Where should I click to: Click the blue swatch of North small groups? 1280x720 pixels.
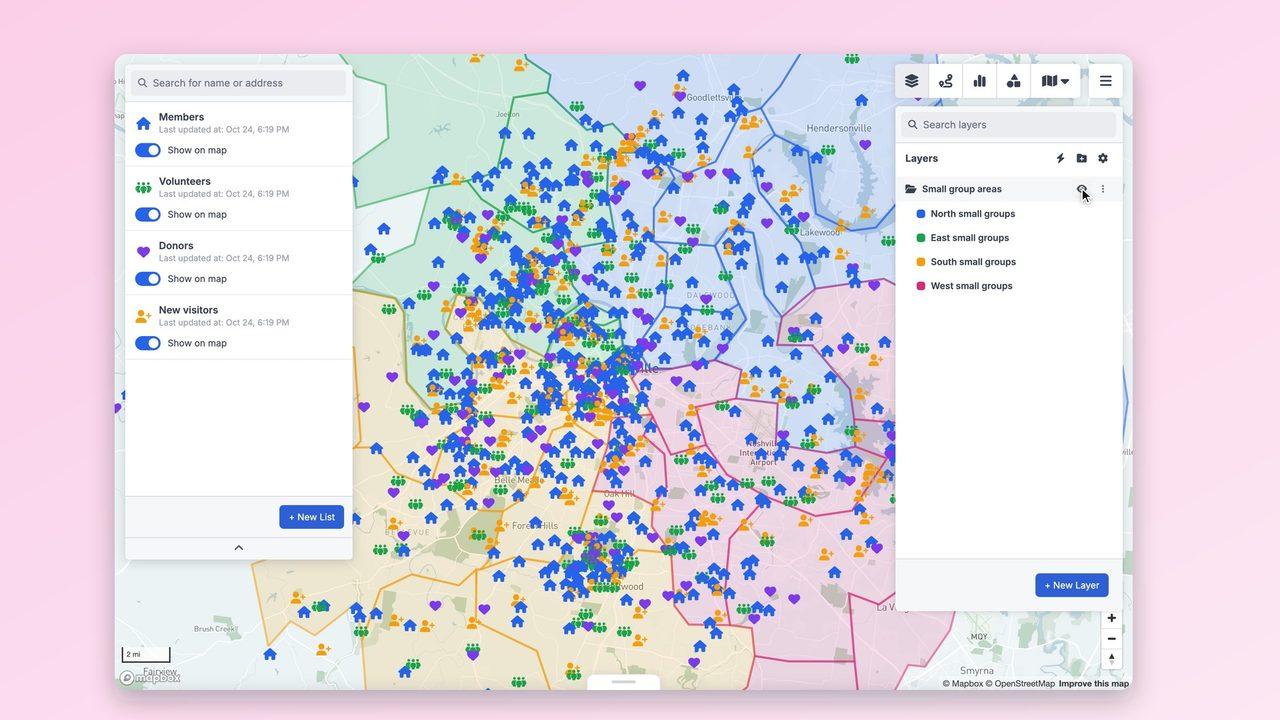click(921, 214)
